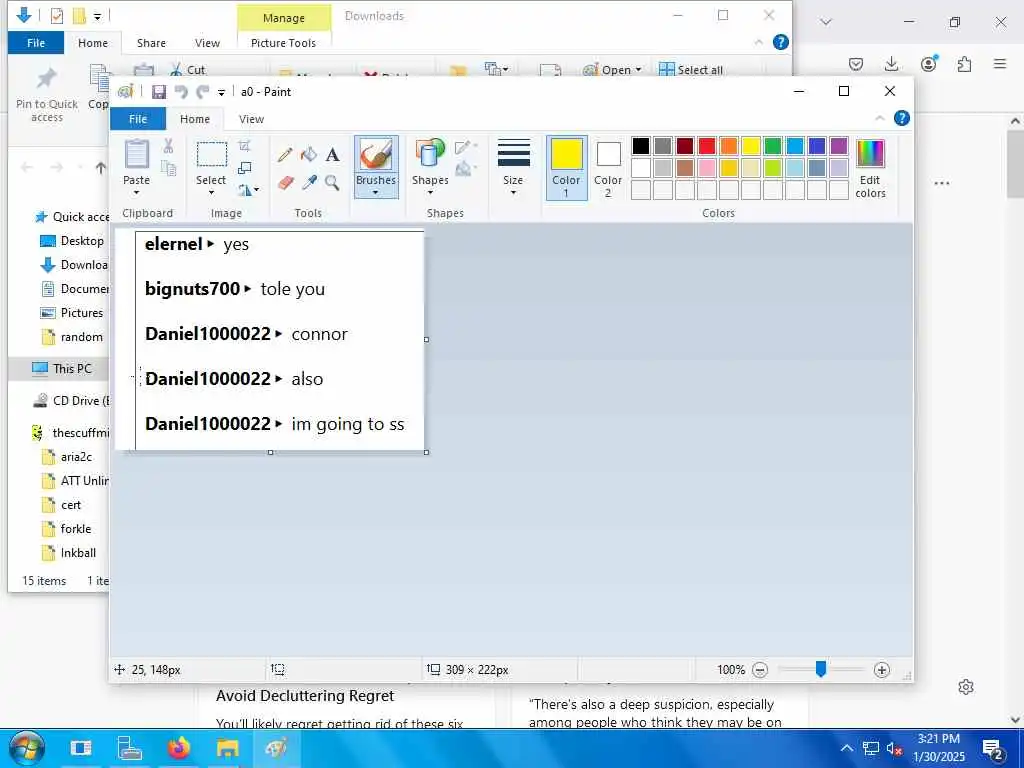Click the Crop icon in Image group
1024x768 pixels.
[x=244, y=146]
